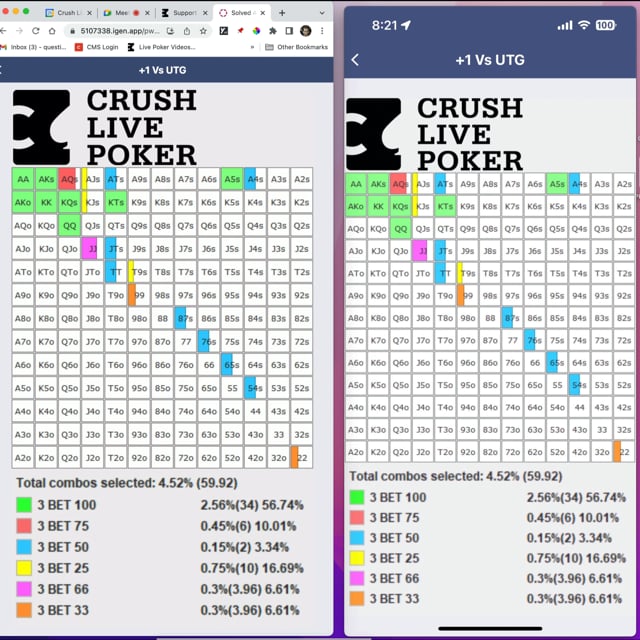
Task: Toggle the browser side panel
Action: (x=289, y=31)
